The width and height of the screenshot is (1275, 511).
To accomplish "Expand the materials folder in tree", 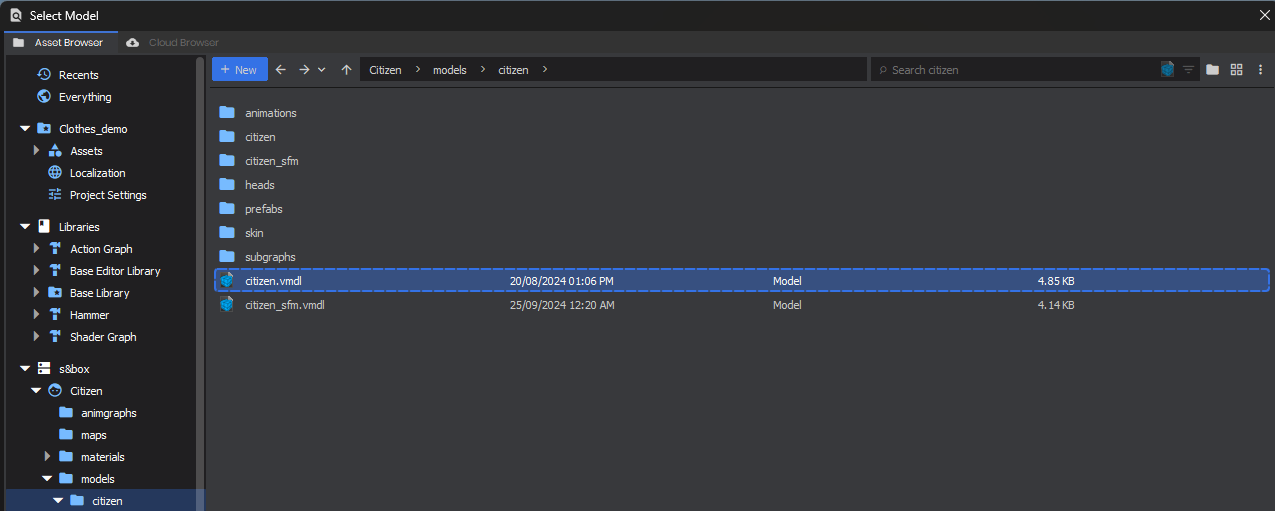I will [x=47, y=457].
